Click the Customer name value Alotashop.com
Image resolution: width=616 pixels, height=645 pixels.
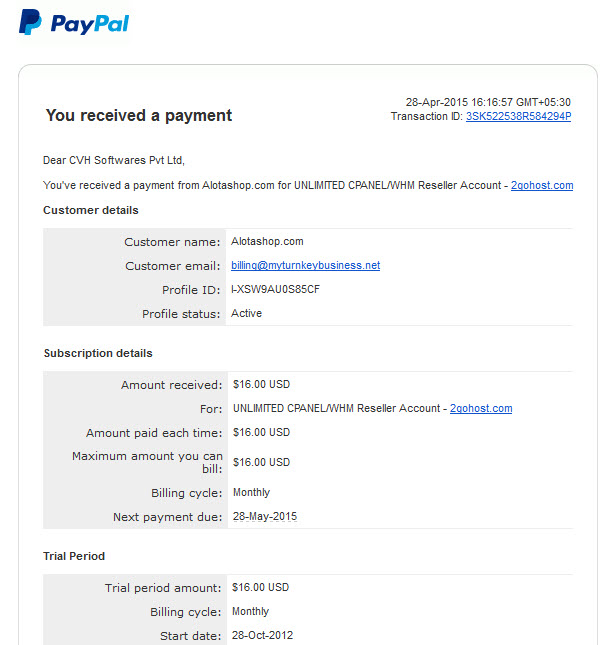click(267, 241)
